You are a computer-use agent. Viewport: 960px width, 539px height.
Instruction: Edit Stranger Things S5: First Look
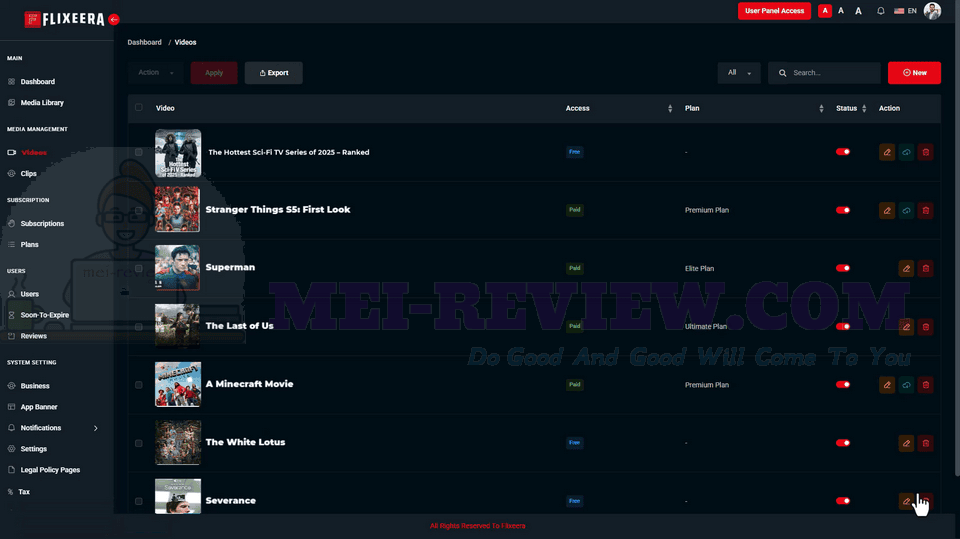[x=887, y=210]
